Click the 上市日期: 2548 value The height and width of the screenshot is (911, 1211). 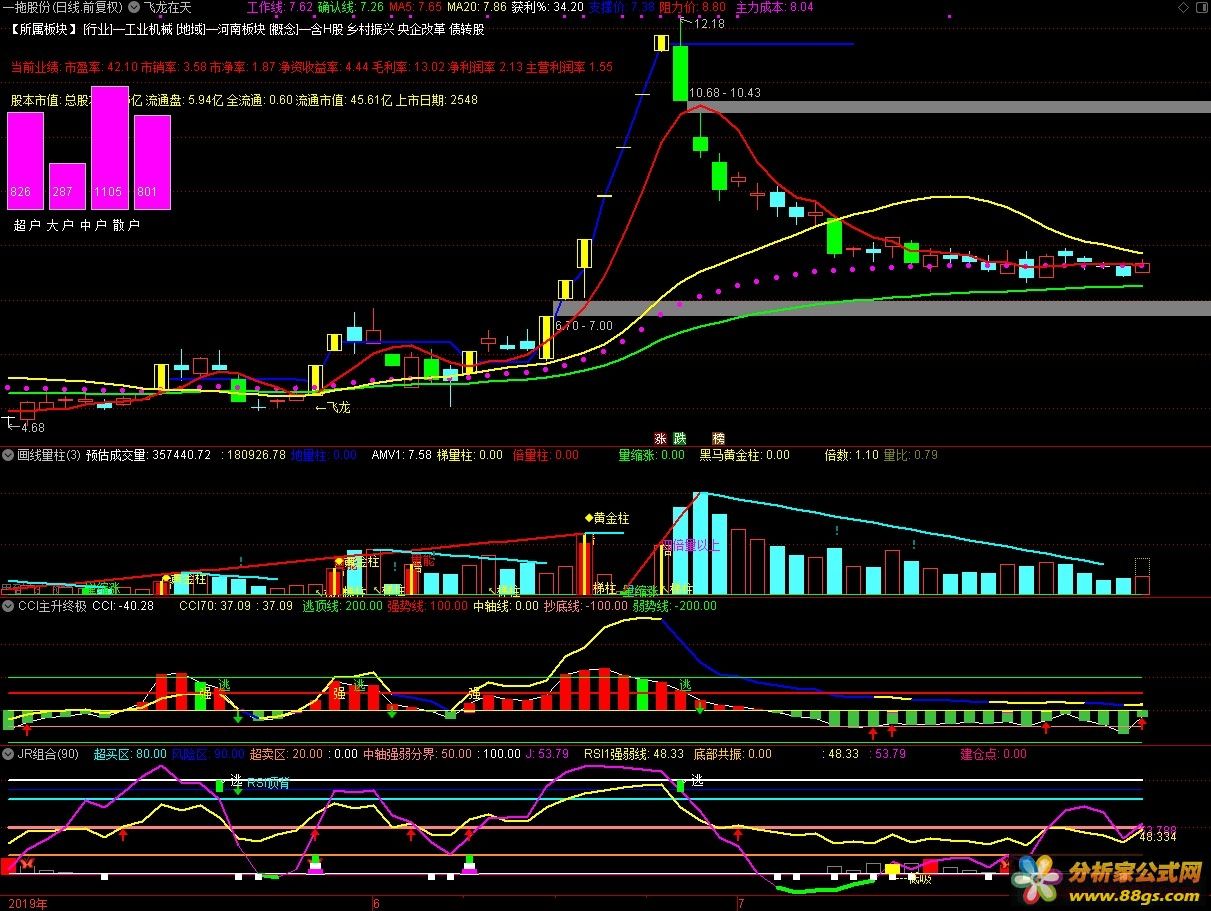tap(438, 100)
